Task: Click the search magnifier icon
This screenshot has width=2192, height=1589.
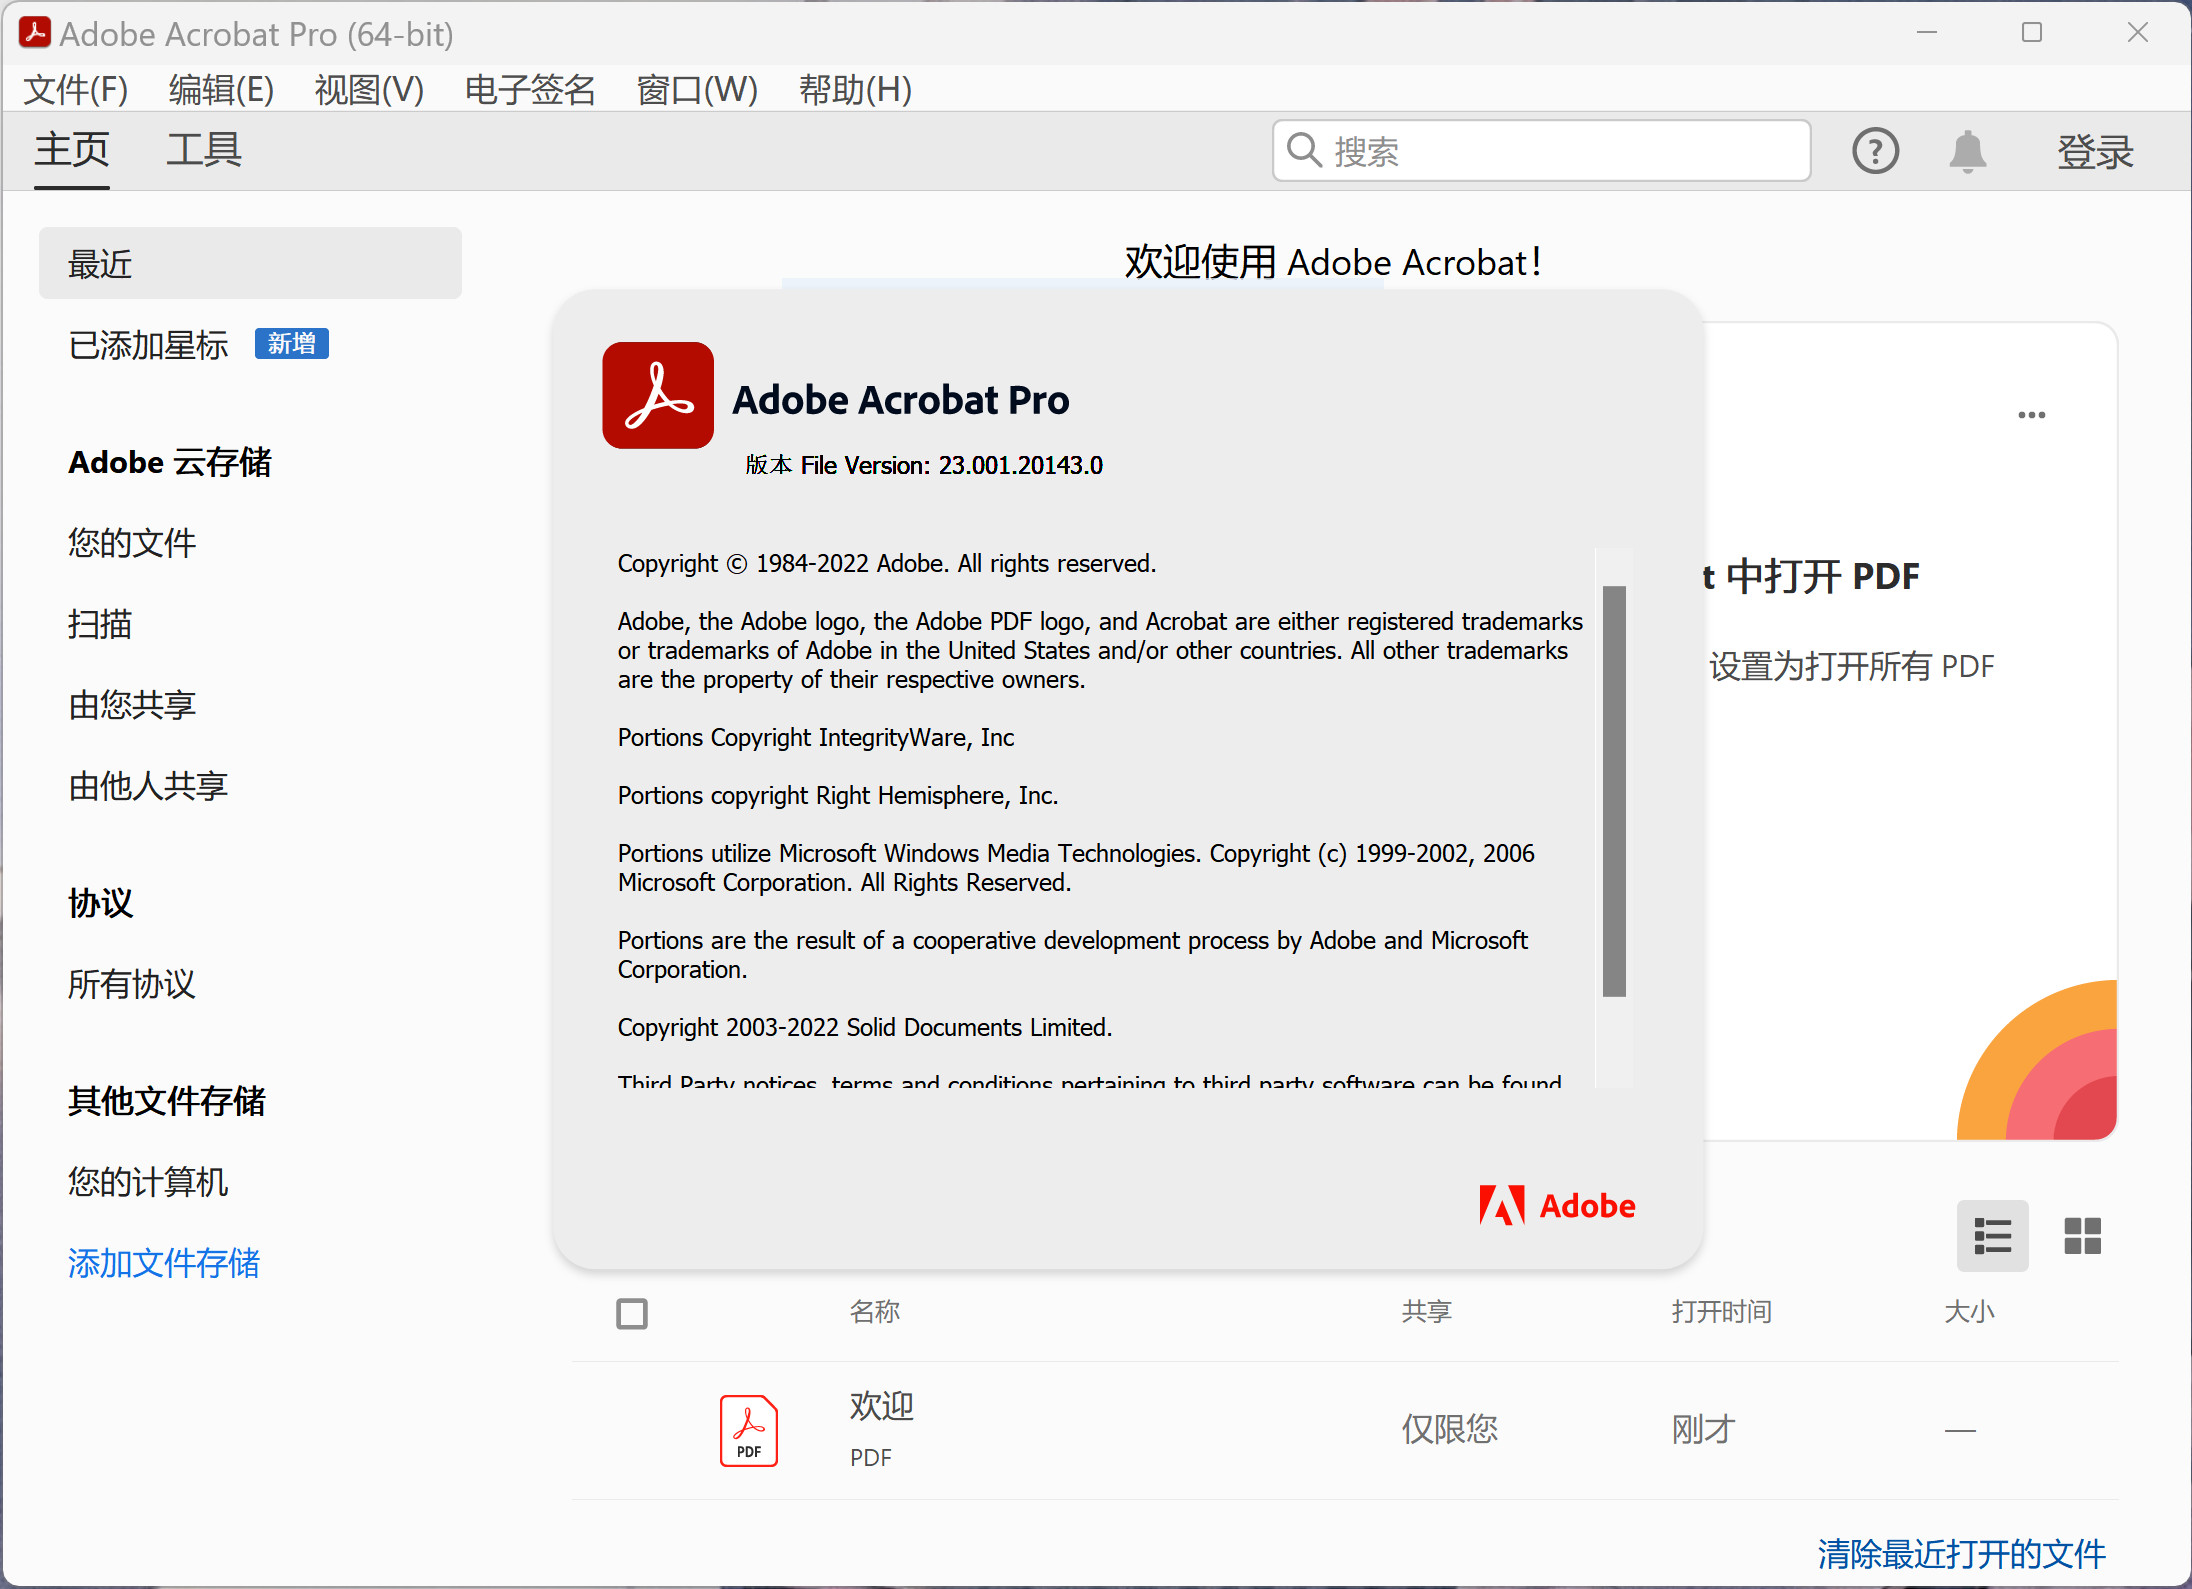Action: point(1305,150)
